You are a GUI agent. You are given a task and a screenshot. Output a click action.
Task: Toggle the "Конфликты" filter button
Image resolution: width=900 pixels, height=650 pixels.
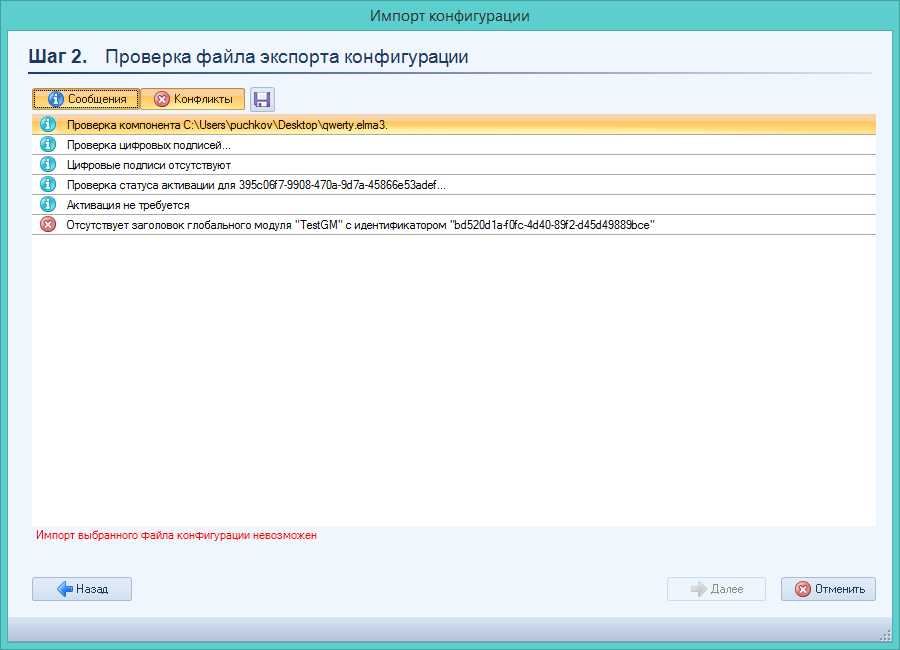[x=192, y=99]
